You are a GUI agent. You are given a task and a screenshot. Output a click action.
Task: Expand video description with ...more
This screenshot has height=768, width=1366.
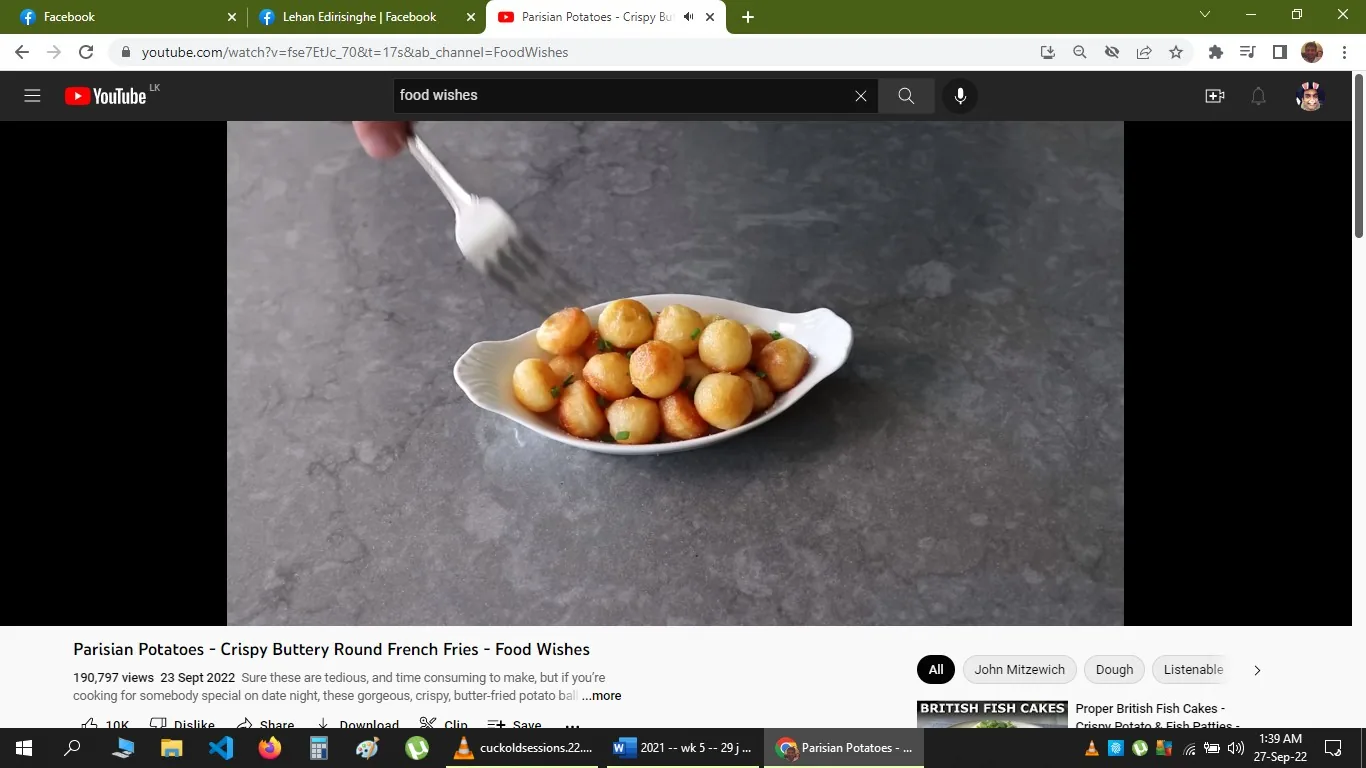(x=601, y=695)
